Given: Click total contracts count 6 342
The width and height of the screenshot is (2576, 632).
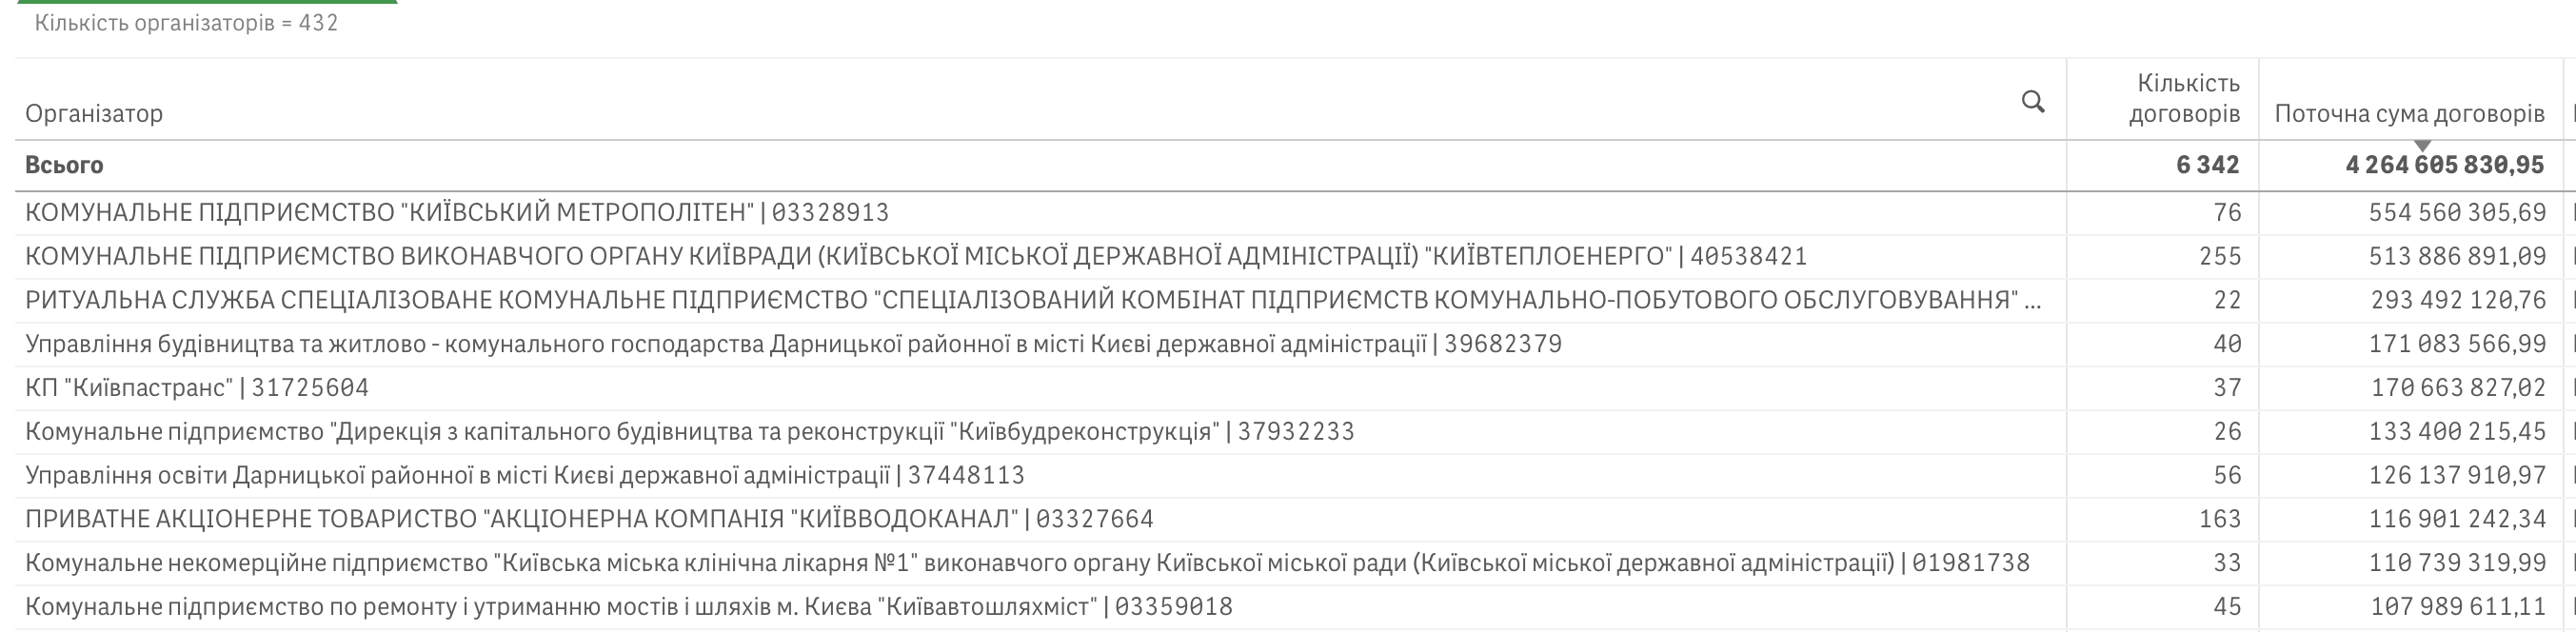Looking at the screenshot, I should click(x=2207, y=165).
